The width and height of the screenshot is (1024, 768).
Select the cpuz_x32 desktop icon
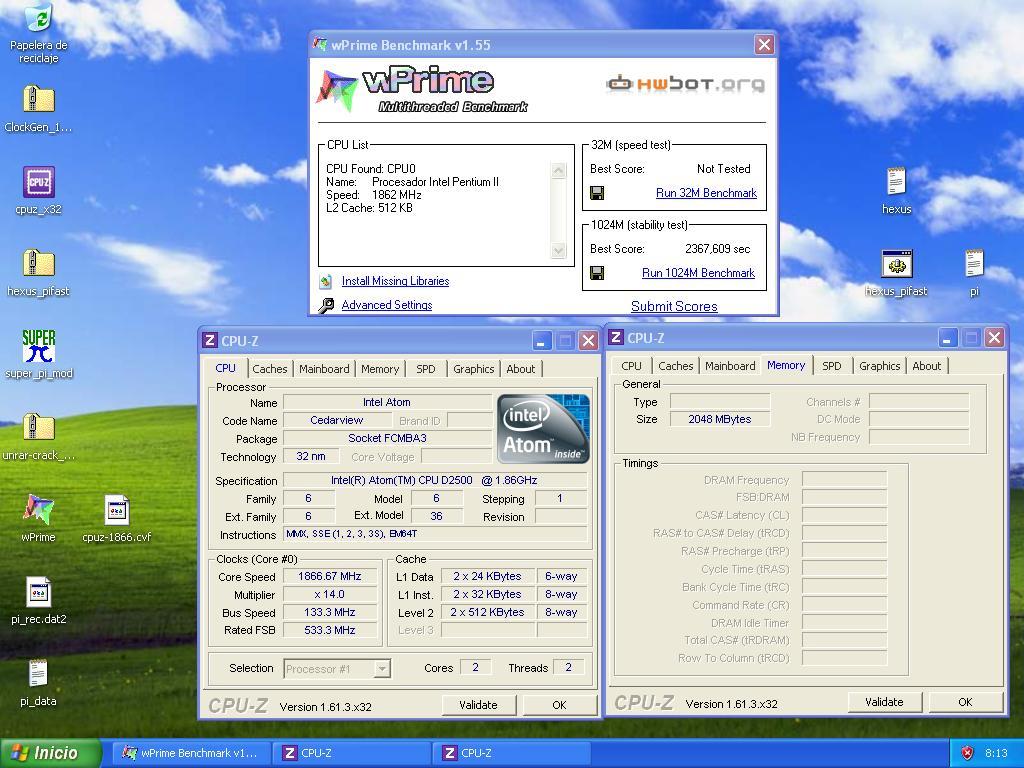point(39,182)
